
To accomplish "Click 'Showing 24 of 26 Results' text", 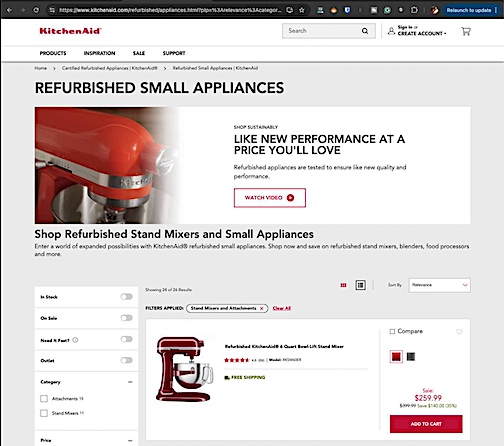I will (x=168, y=290).
